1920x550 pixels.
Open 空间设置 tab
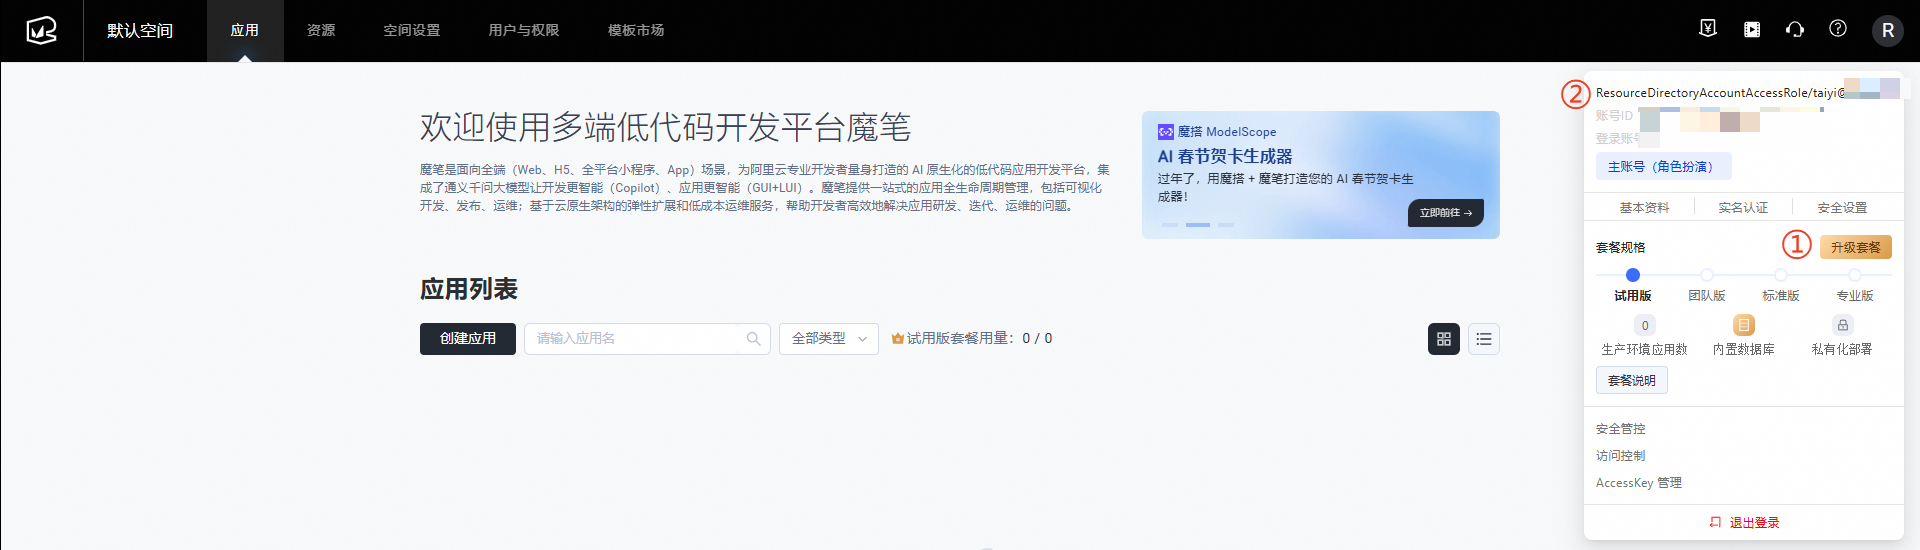[x=412, y=31]
